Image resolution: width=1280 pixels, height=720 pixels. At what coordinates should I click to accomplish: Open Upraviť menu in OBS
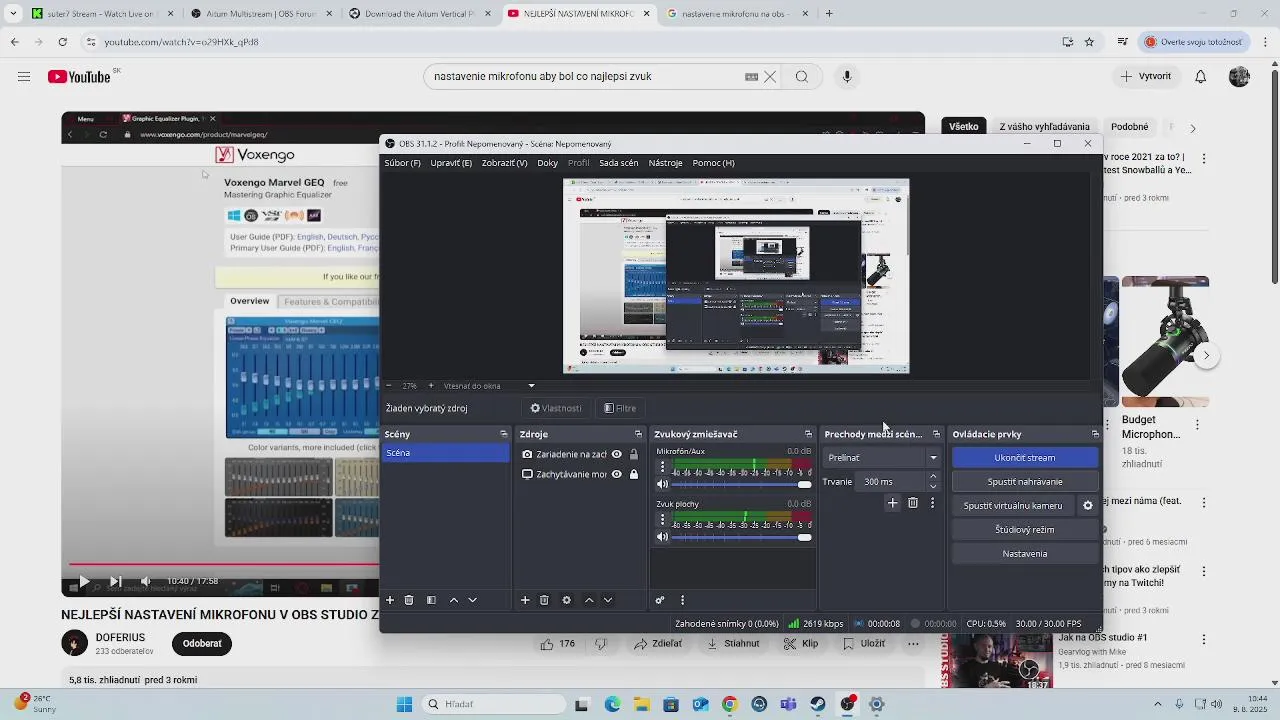click(451, 163)
